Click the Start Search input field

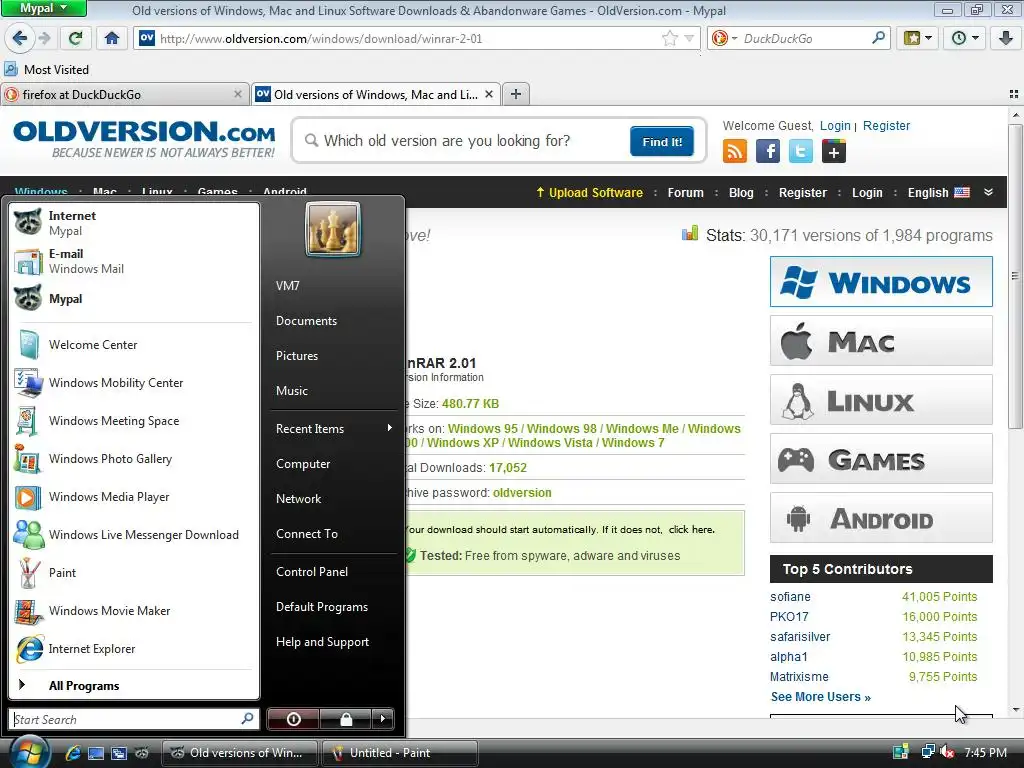pyautogui.click(x=133, y=719)
